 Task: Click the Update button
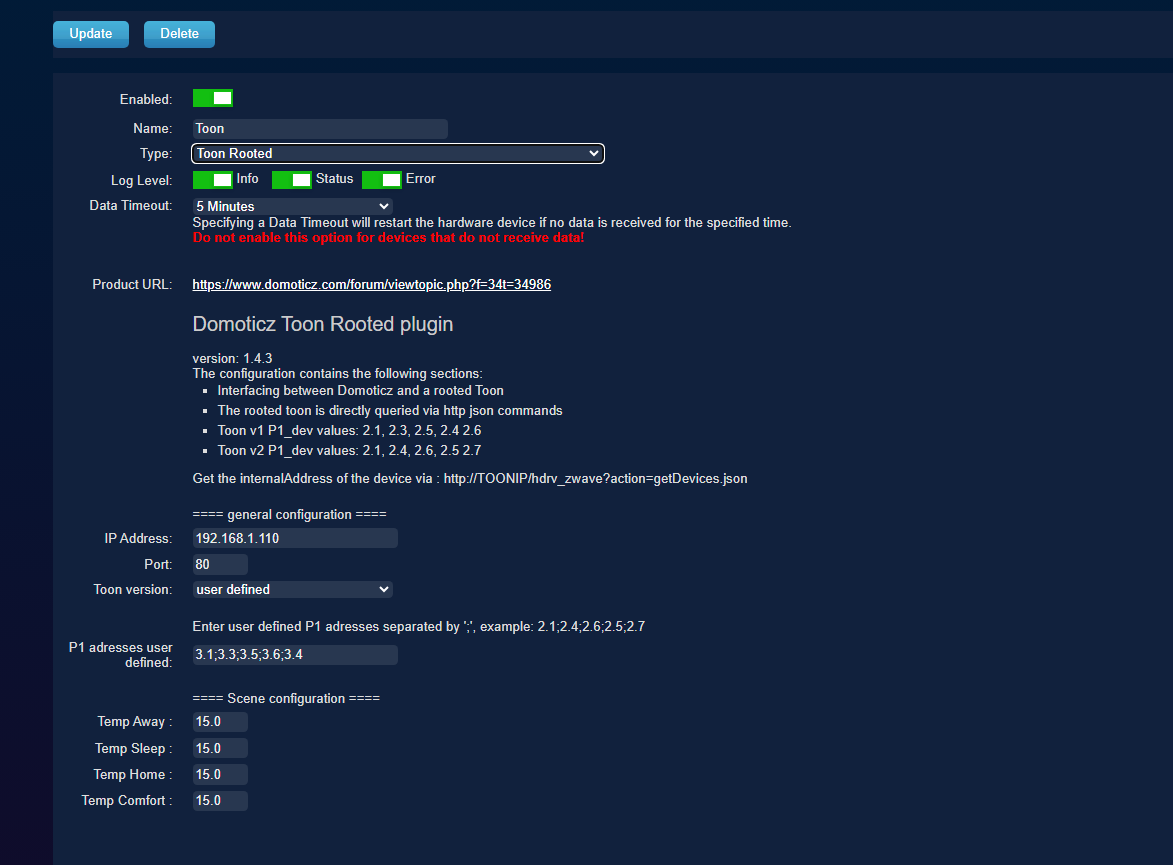click(91, 34)
